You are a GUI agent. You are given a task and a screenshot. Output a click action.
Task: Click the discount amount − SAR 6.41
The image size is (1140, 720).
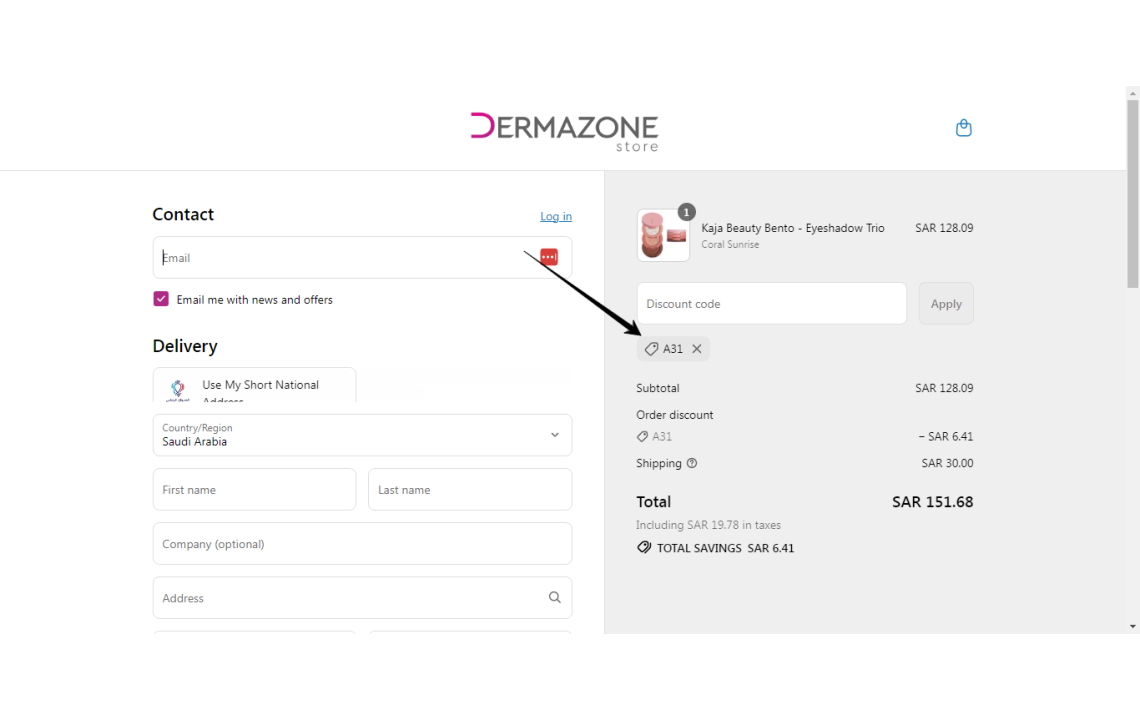(x=945, y=436)
